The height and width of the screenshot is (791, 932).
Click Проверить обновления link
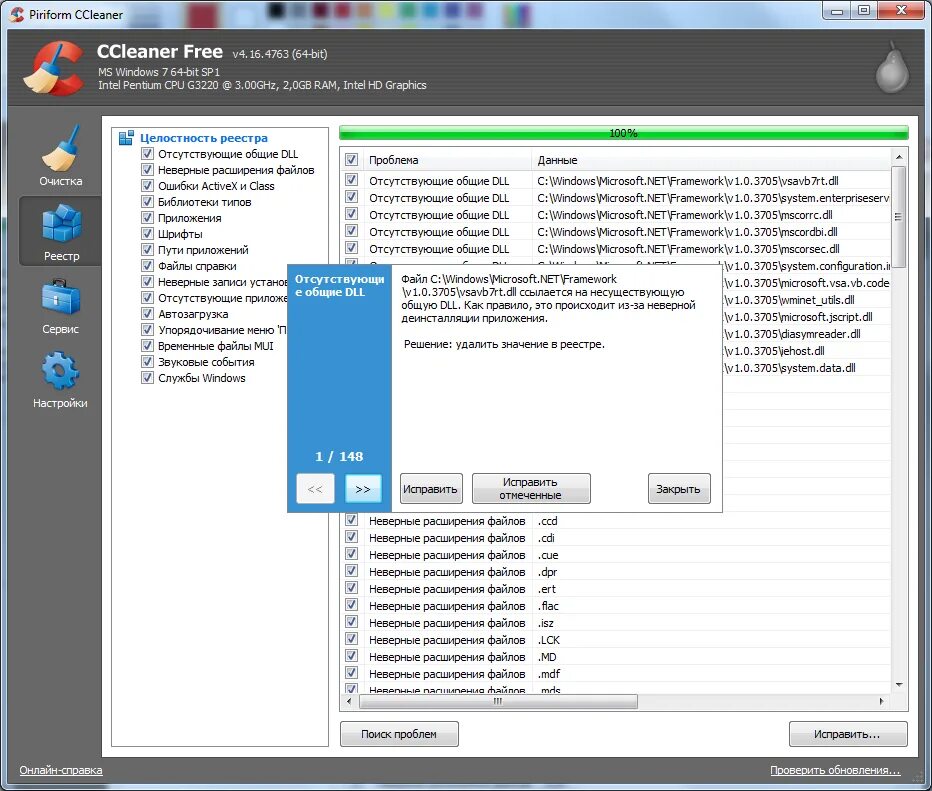[x=835, y=770]
